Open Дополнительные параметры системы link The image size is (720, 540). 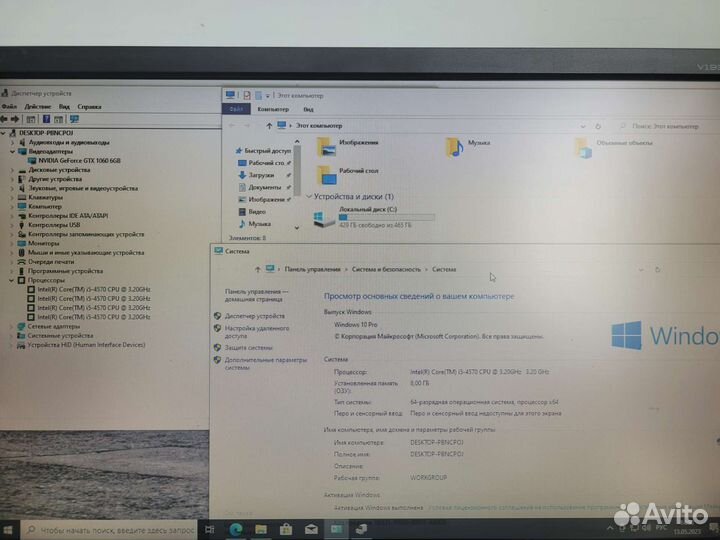click(x=265, y=364)
